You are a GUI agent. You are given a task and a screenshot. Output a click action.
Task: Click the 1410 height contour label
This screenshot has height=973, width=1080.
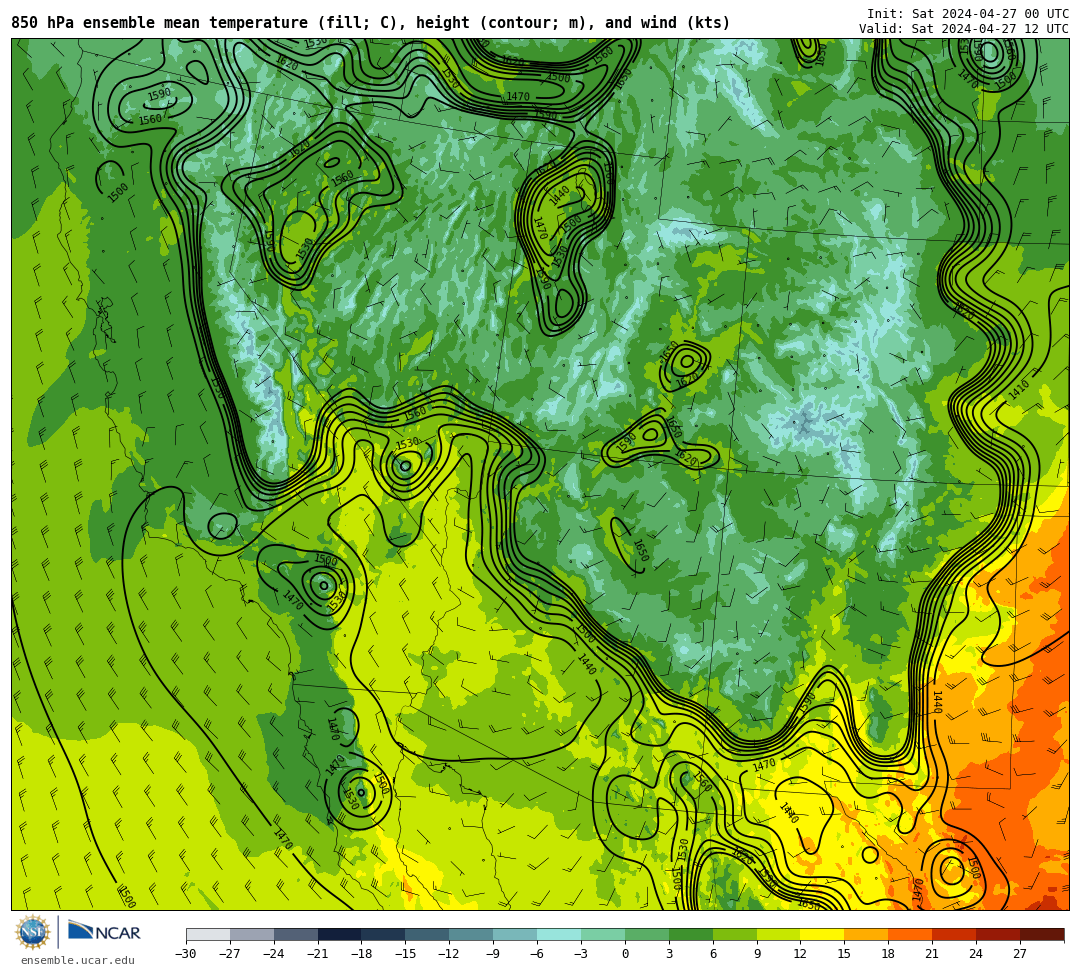pos(1019,389)
